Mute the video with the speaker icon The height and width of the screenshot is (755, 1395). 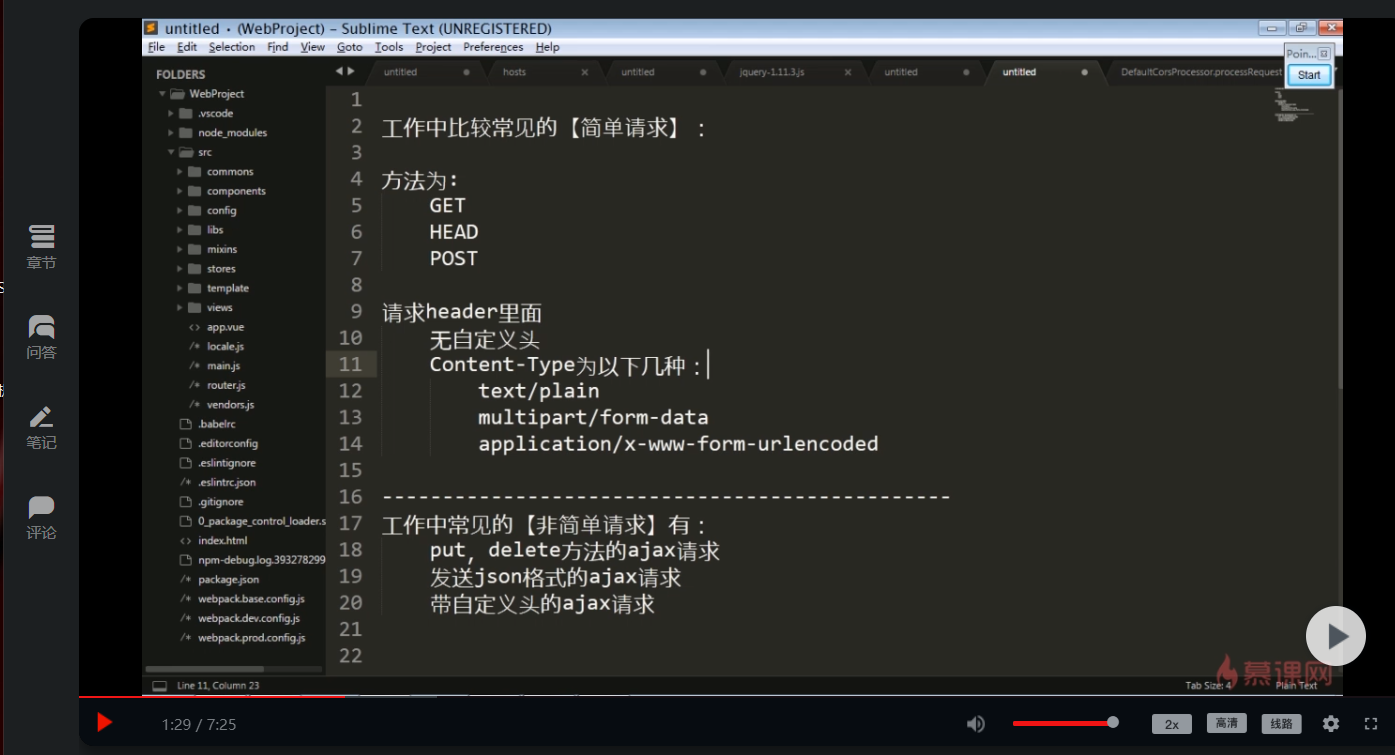976,724
